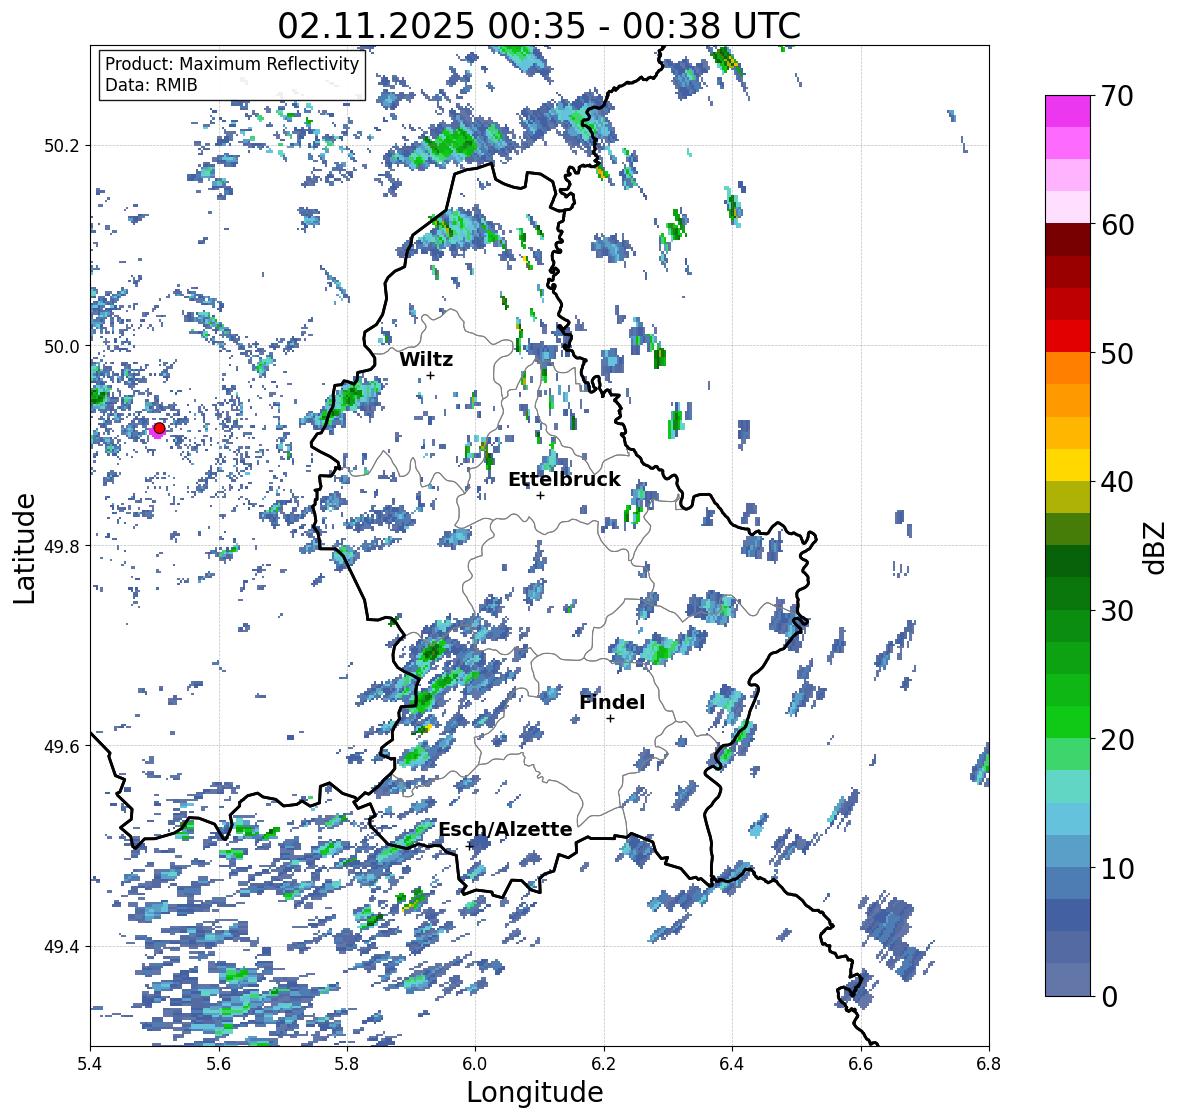Click the 70 tick label on the colorbar
Screen dimensions: 1179x1117
[1117, 96]
